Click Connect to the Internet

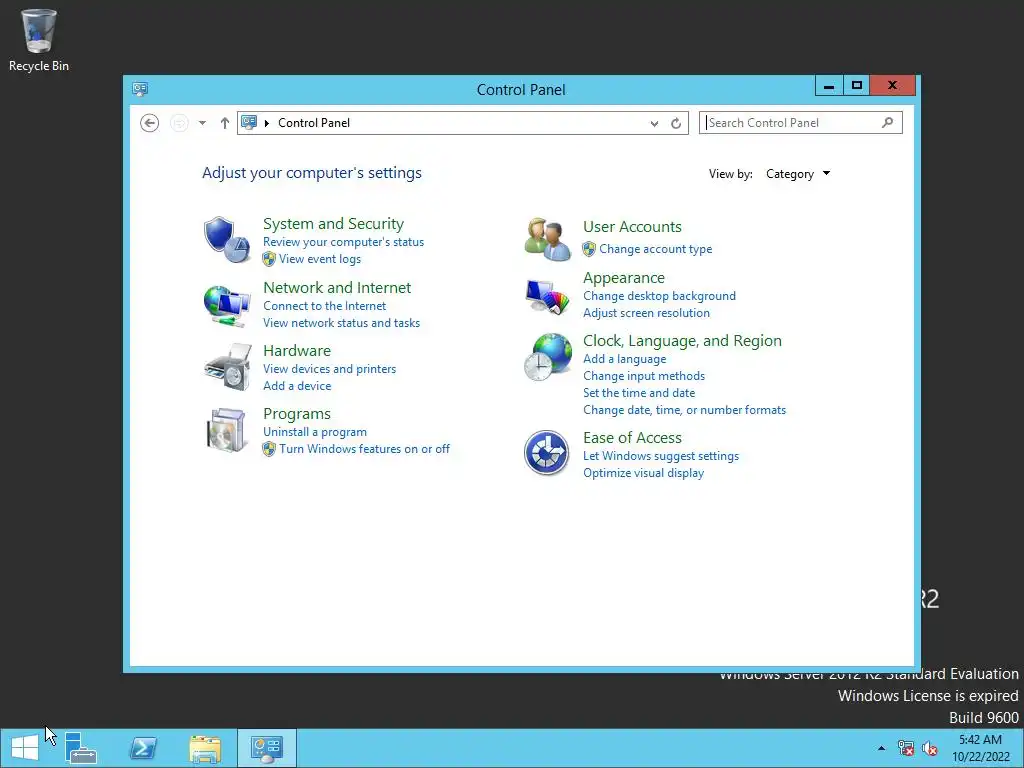coord(325,306)
